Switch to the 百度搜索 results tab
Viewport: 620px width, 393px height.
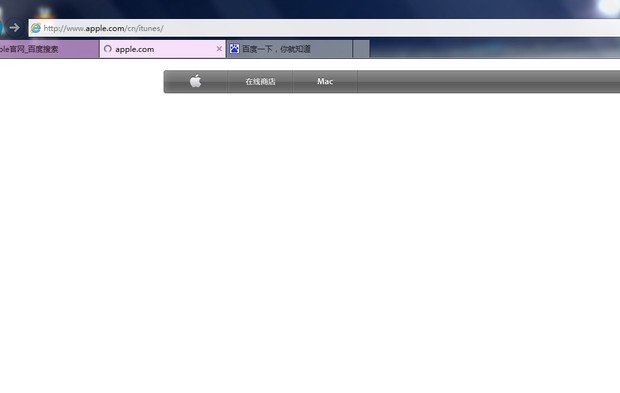(49, 49)
